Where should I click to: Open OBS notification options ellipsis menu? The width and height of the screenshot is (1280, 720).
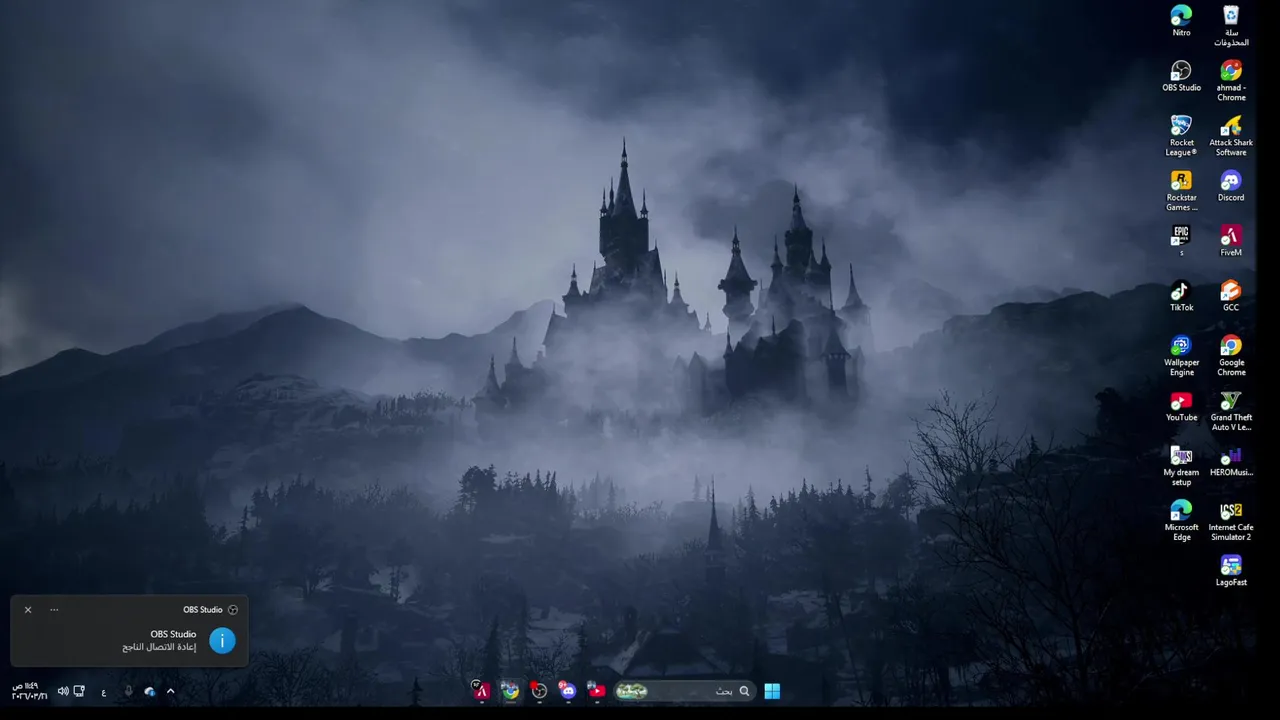click(x=54, y=609)
